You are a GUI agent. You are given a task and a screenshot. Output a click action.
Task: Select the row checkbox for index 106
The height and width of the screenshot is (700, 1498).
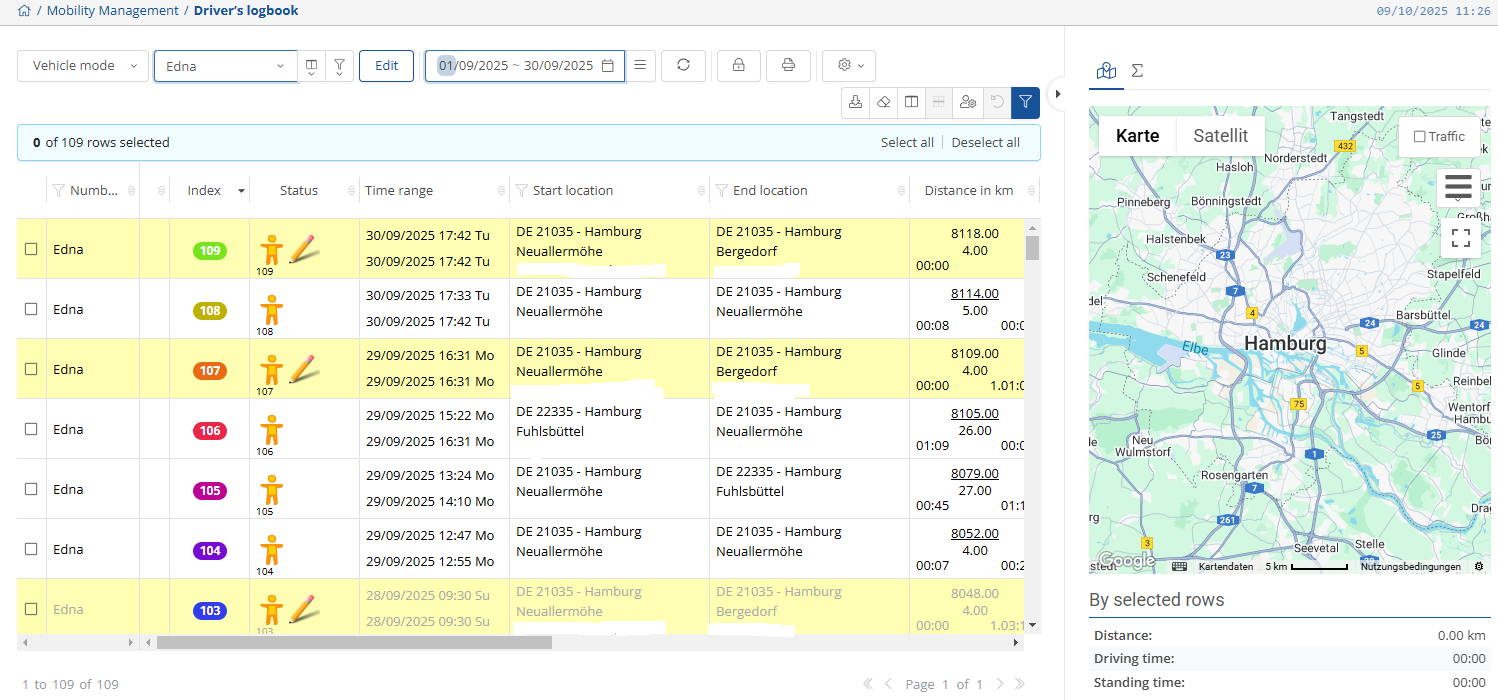point(31,429)
